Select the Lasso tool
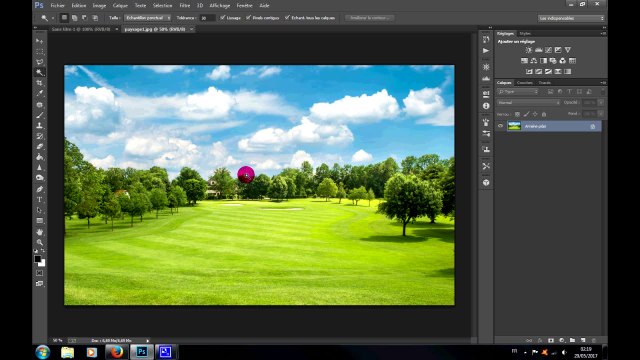 (x=40, y=62)
